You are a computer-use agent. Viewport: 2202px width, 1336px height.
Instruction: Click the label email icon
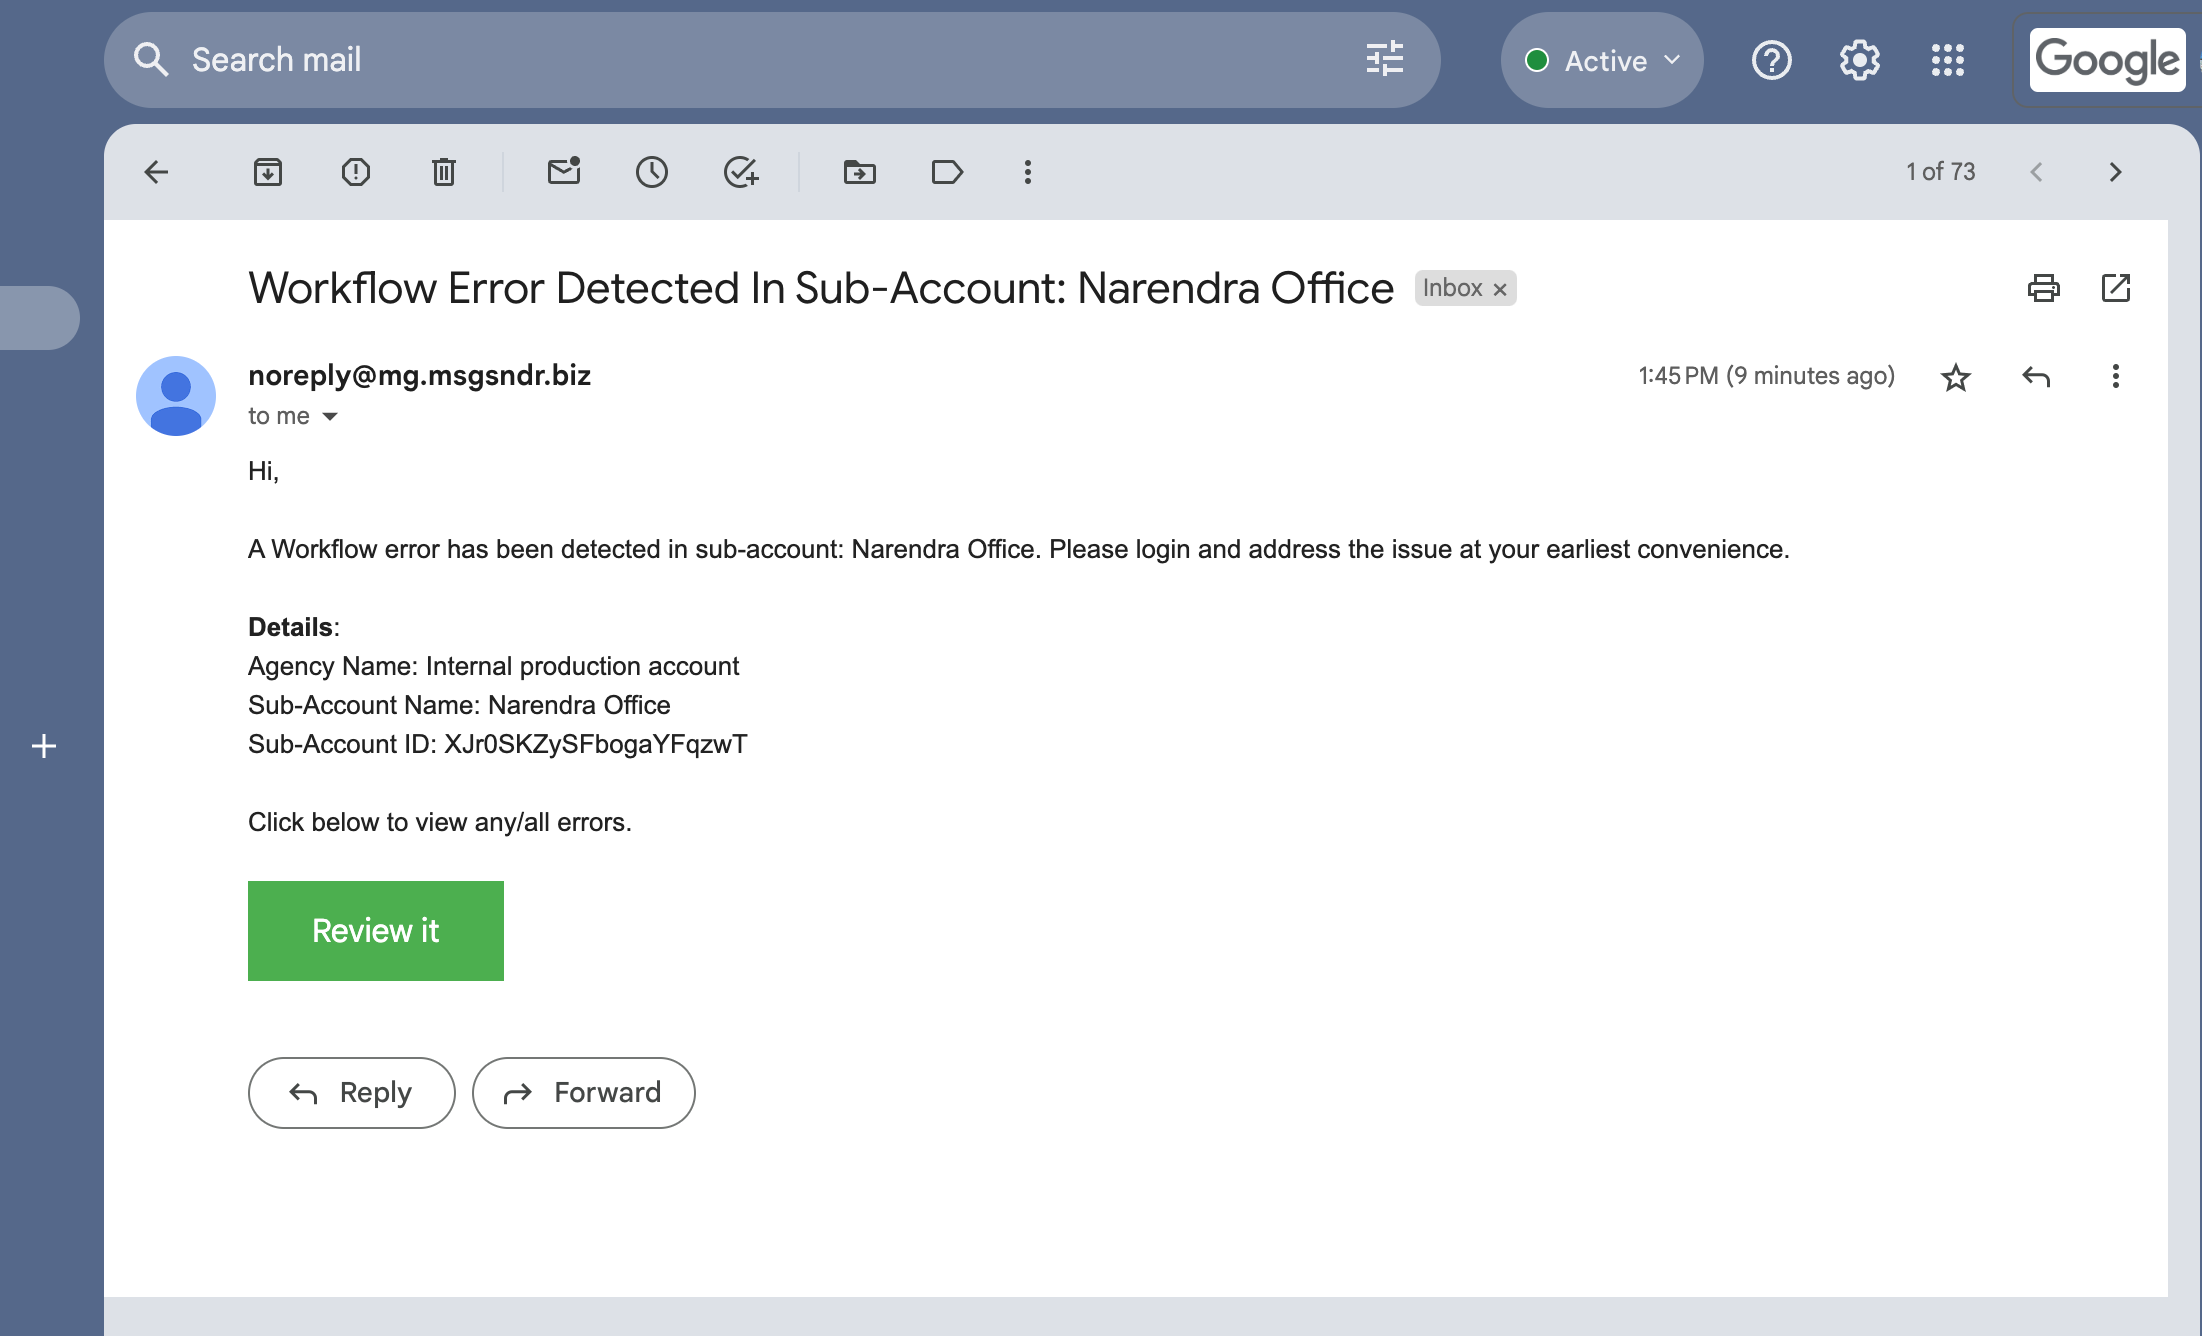tap(944, 172)
